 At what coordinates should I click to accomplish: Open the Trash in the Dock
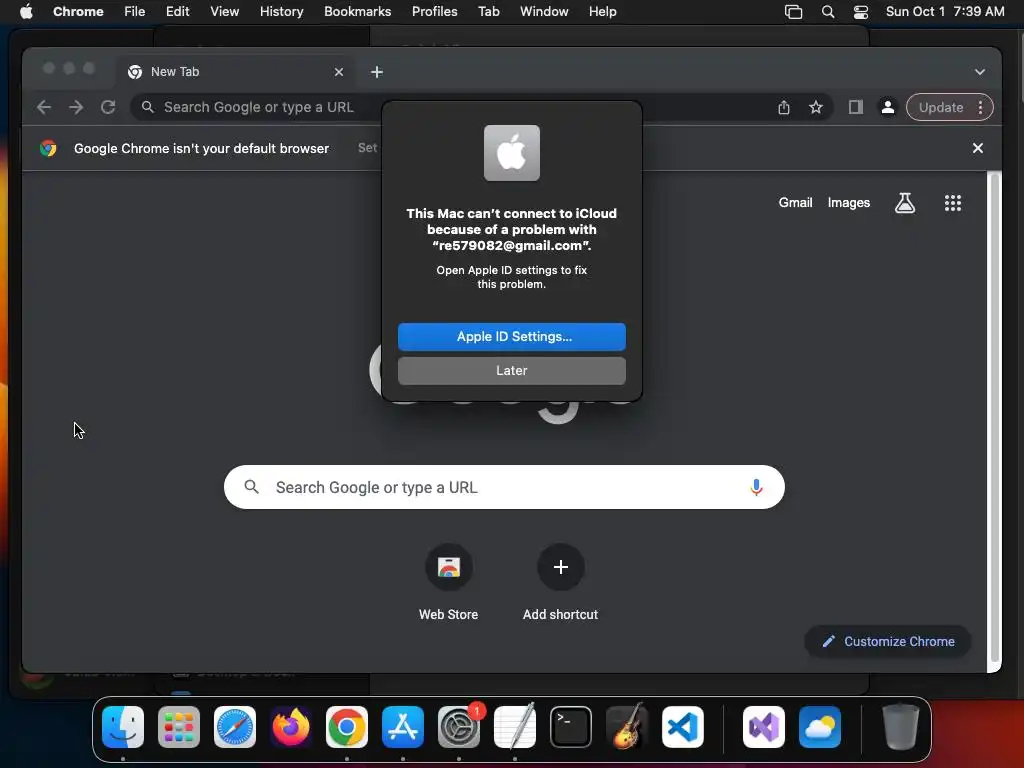pyautogui.click(x=901, y=727)
